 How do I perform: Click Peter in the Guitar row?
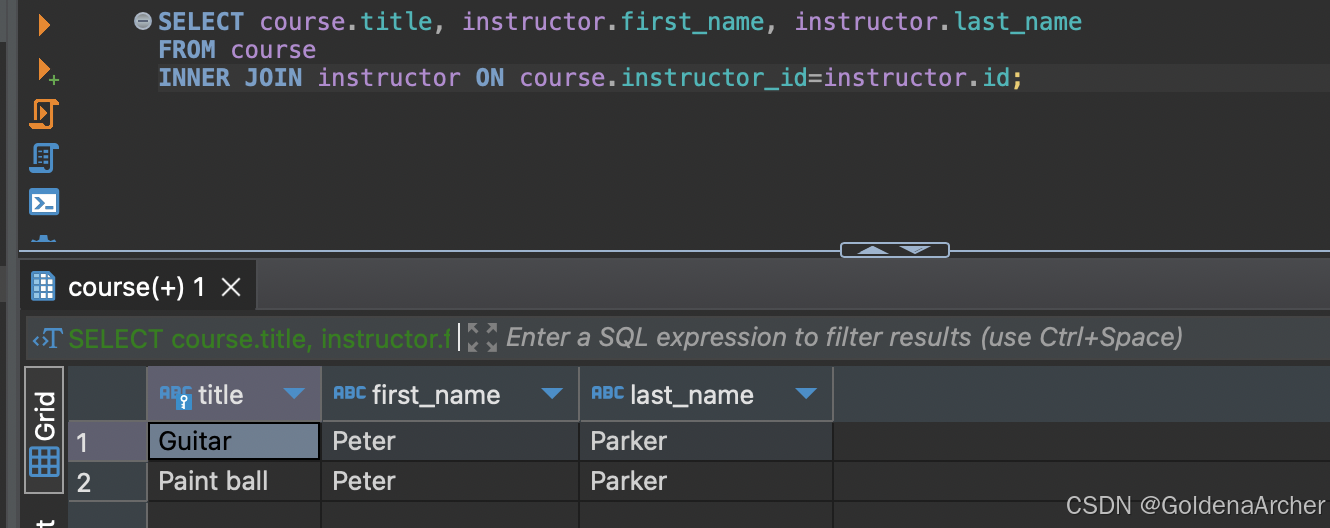(450, 441)
